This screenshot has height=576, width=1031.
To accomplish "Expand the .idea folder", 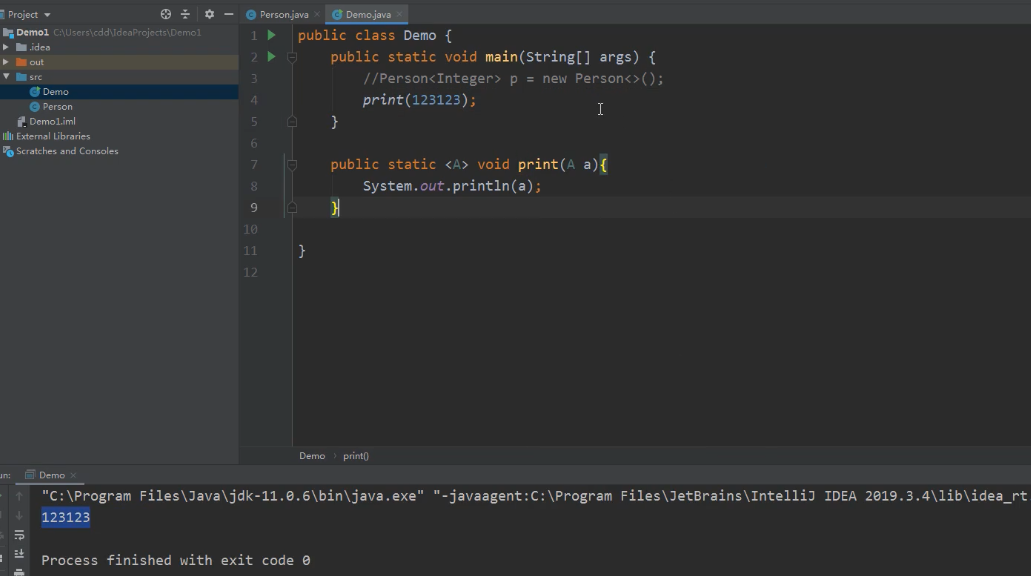I will (x=6, y=47).
